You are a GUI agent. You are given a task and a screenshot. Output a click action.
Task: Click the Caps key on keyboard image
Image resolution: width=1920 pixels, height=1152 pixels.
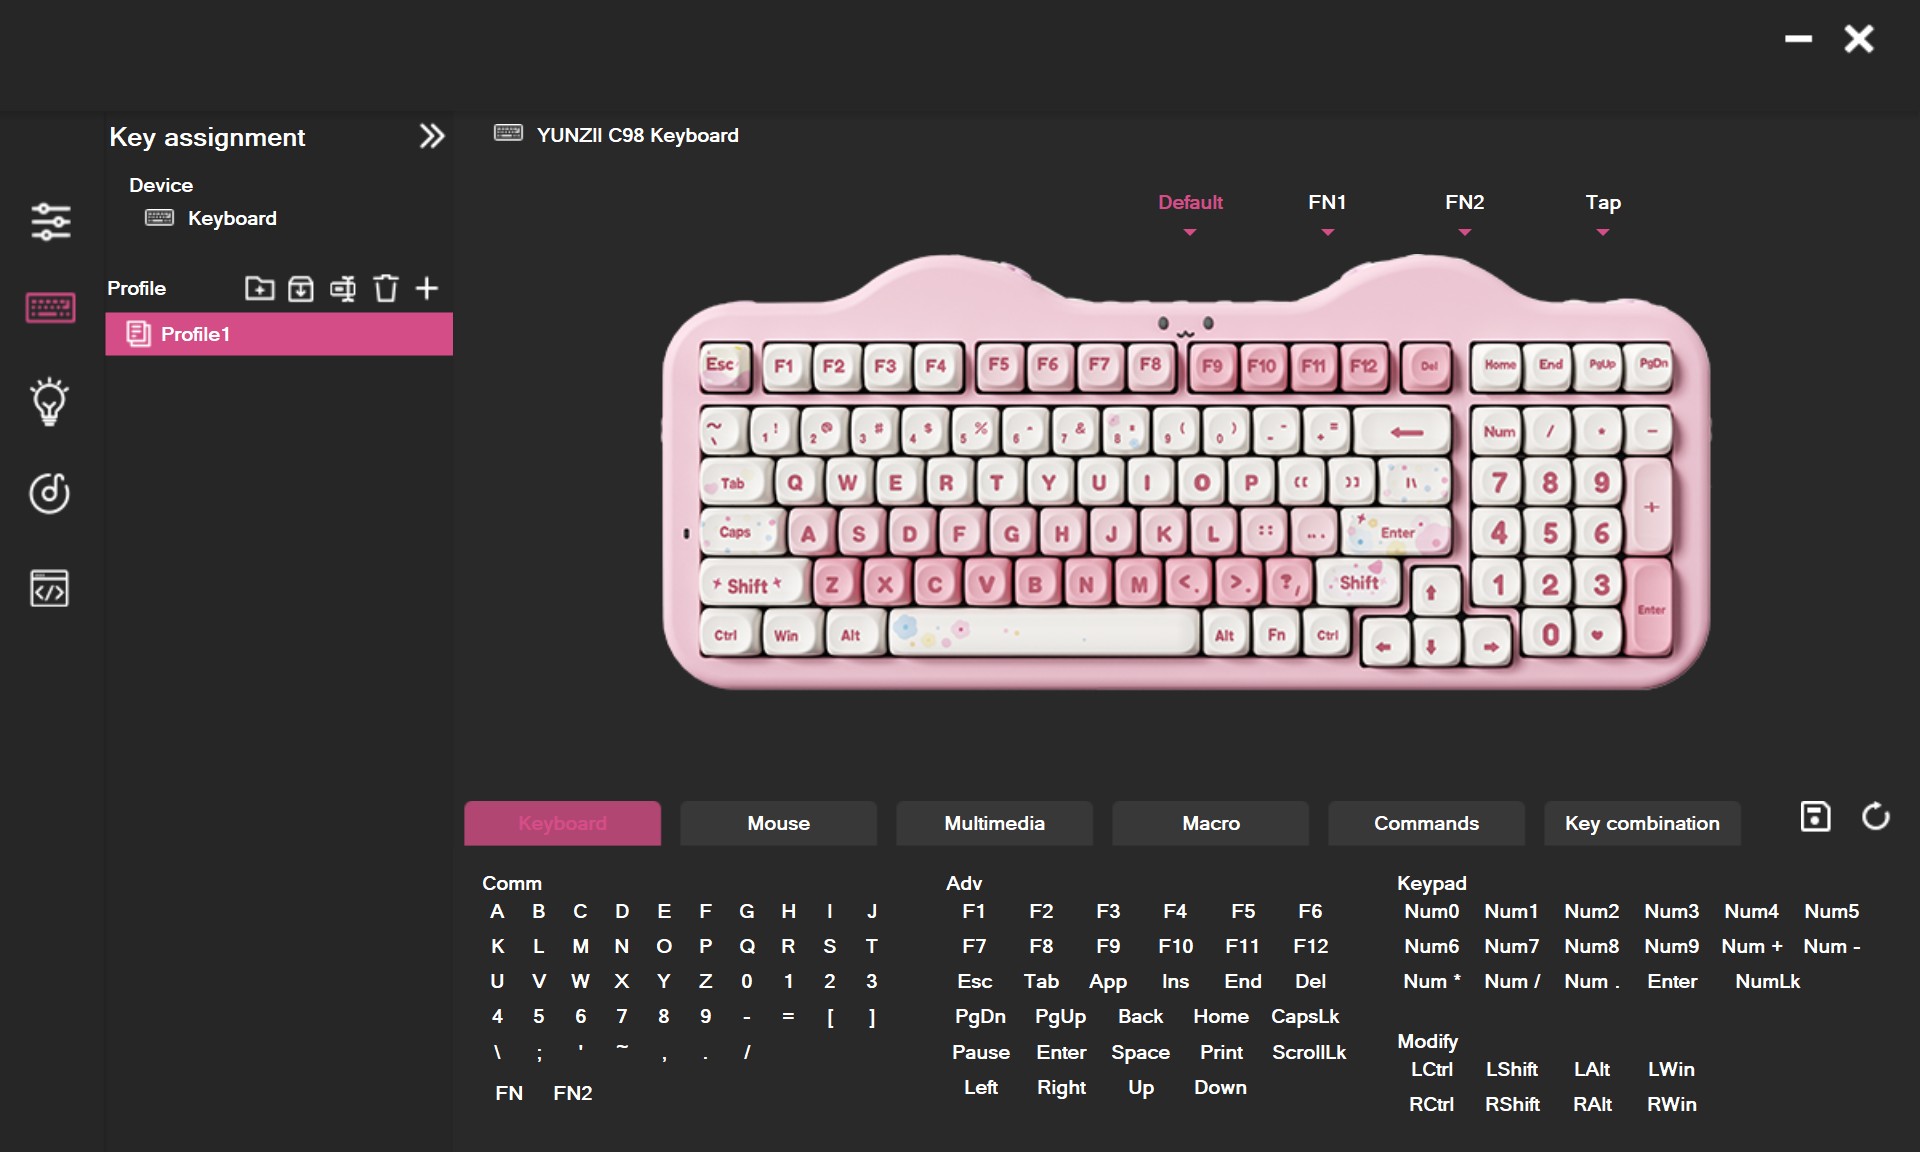pyautogui.click(x=740, y=532)
